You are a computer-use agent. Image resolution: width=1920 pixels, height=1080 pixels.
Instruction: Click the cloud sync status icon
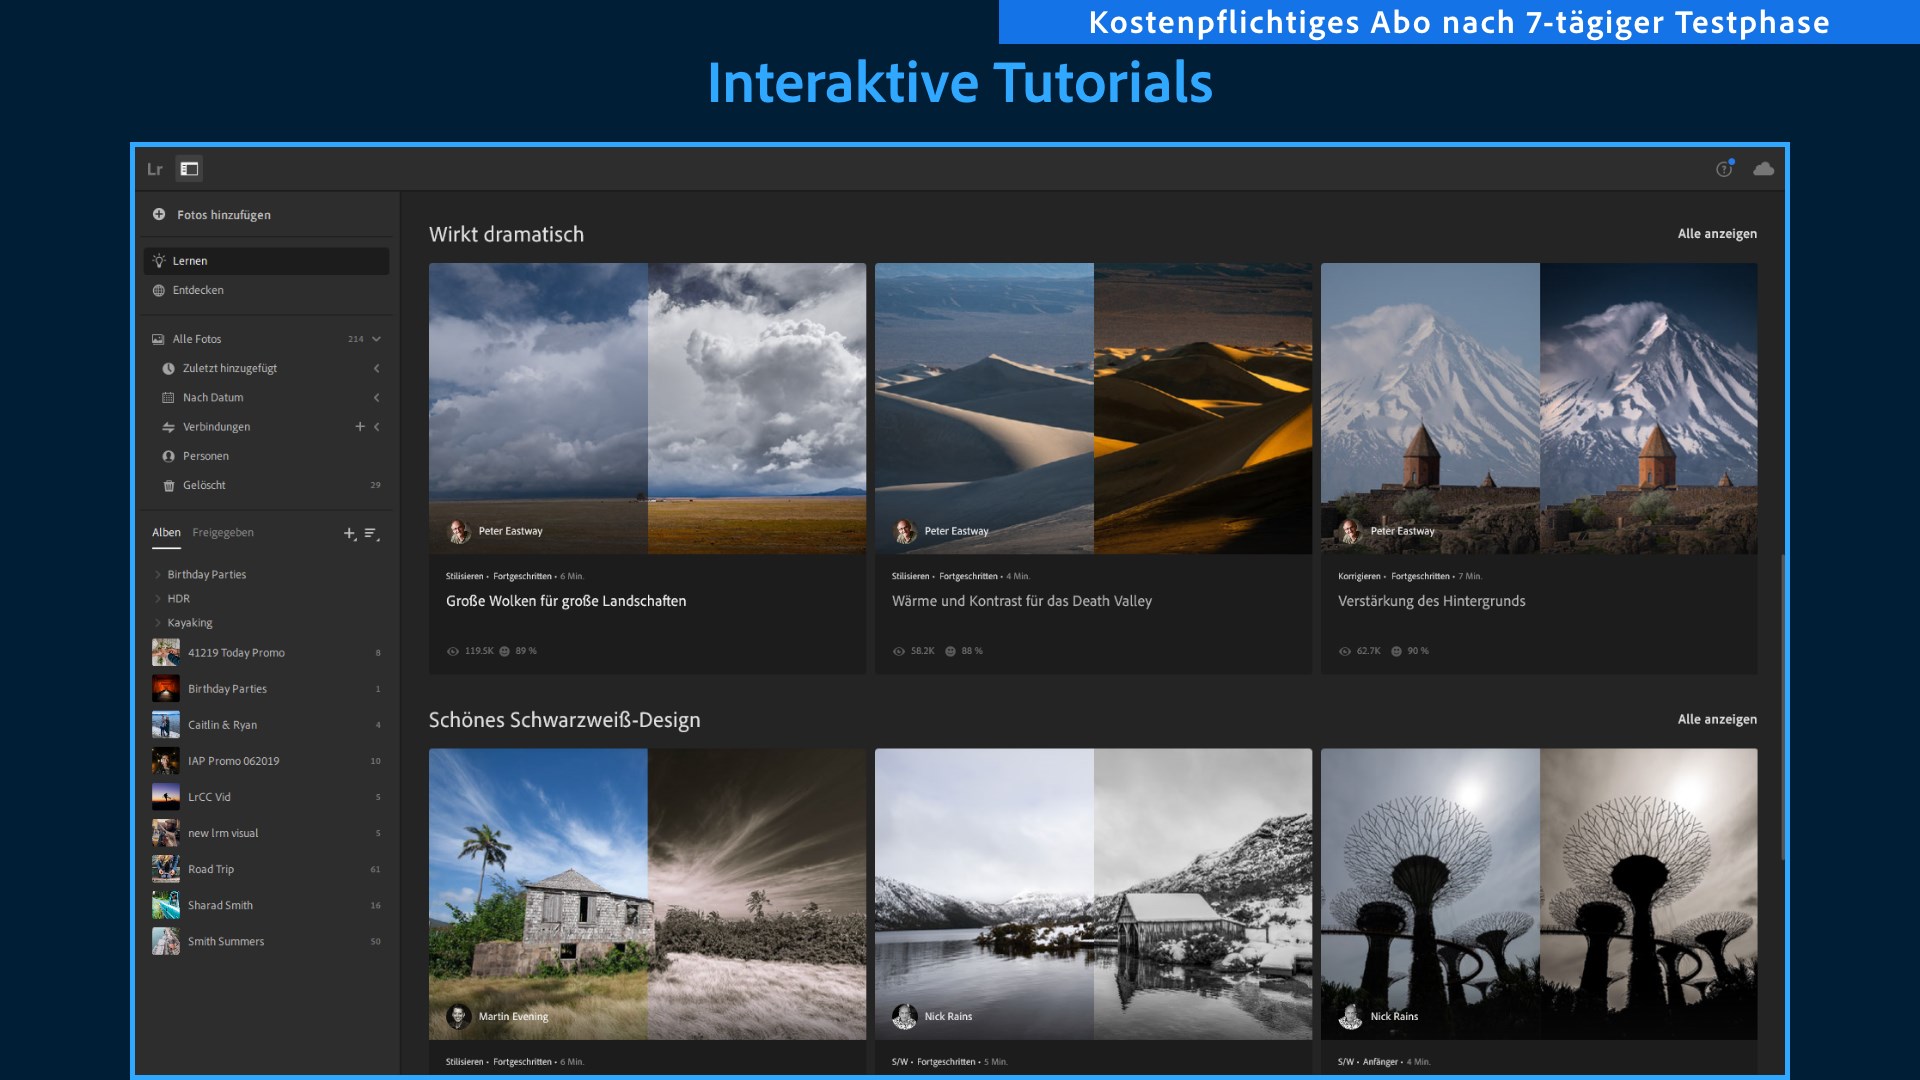[1763, 169]
